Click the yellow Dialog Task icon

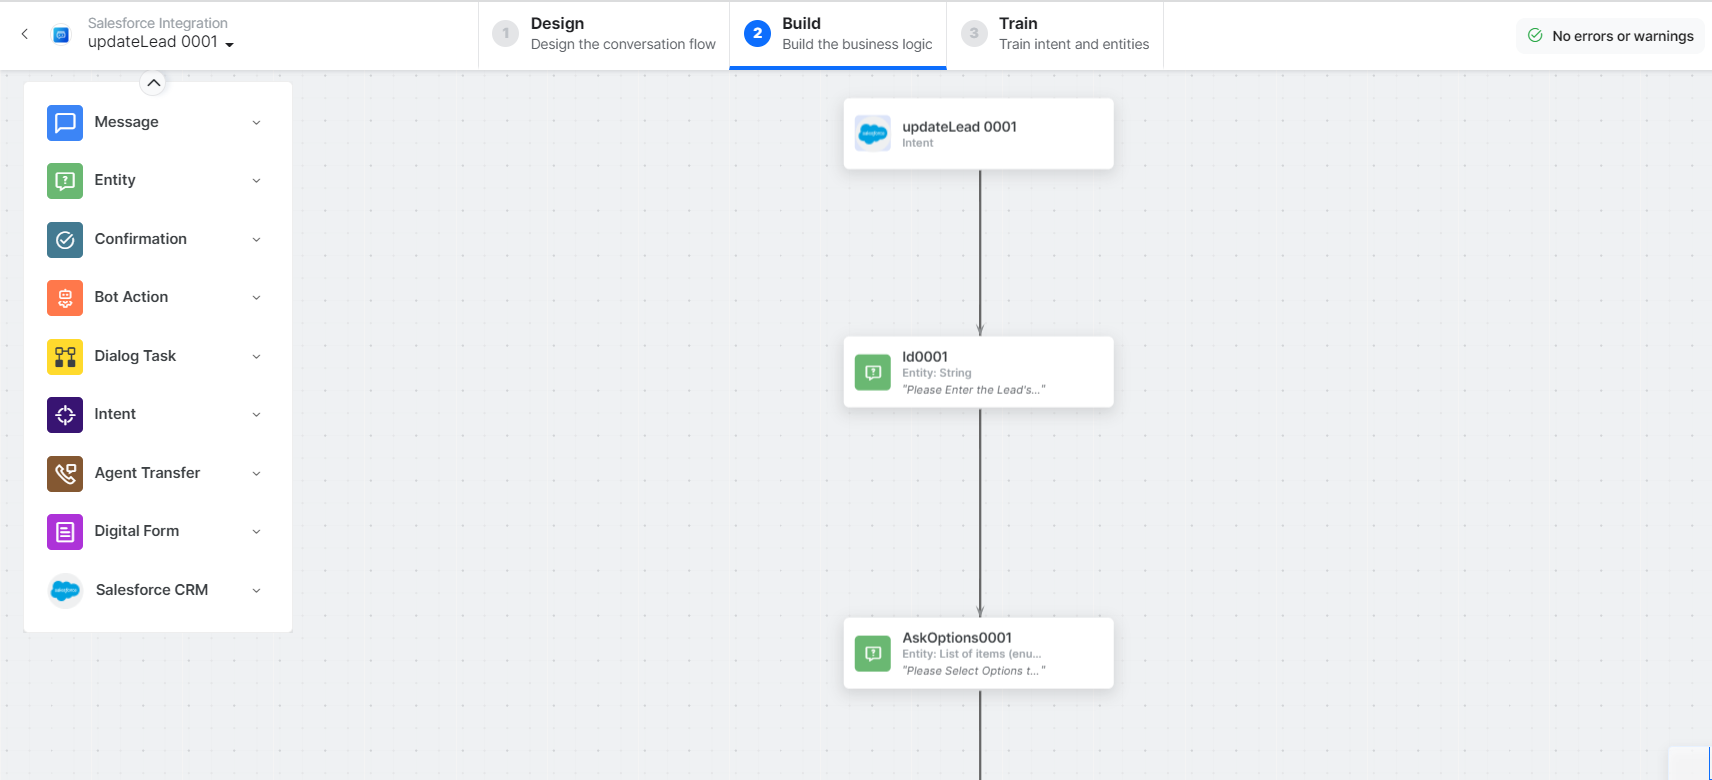[x=65, y=357]
